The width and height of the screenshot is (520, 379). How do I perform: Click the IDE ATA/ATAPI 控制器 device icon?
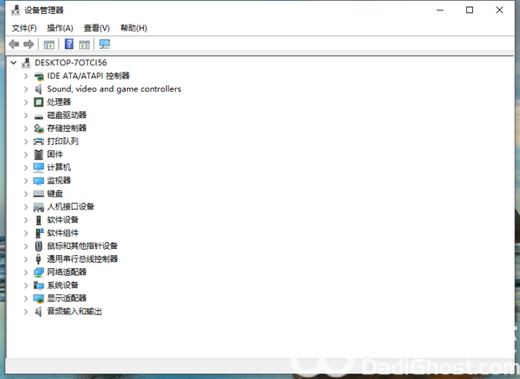(39, 76)
